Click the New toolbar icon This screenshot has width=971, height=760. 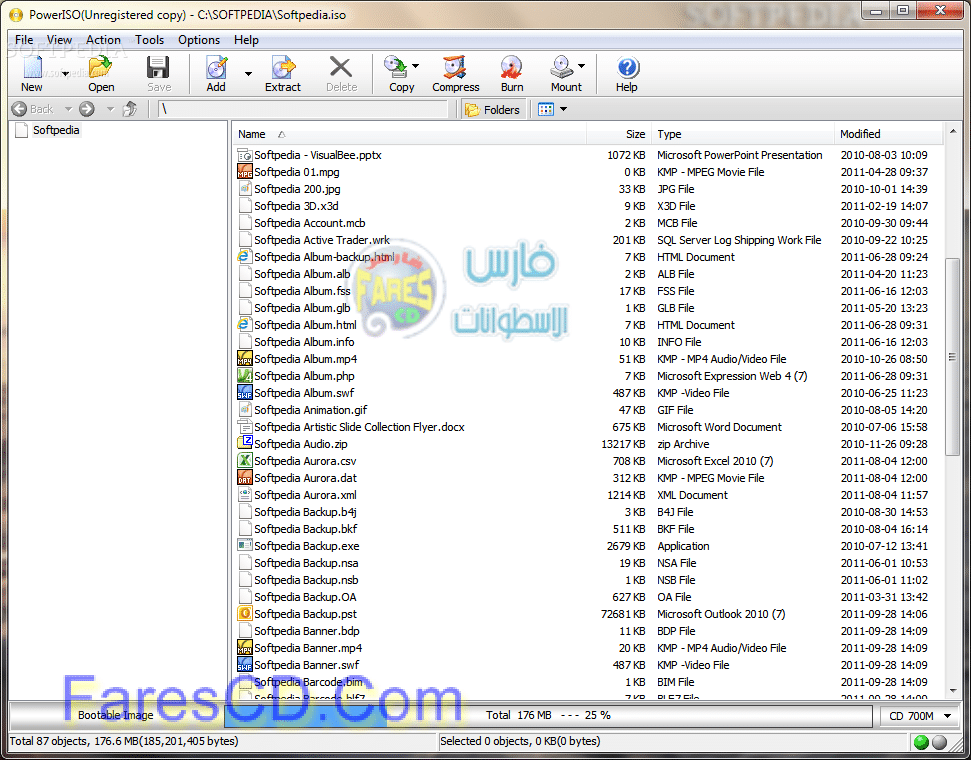click(32, 67)
